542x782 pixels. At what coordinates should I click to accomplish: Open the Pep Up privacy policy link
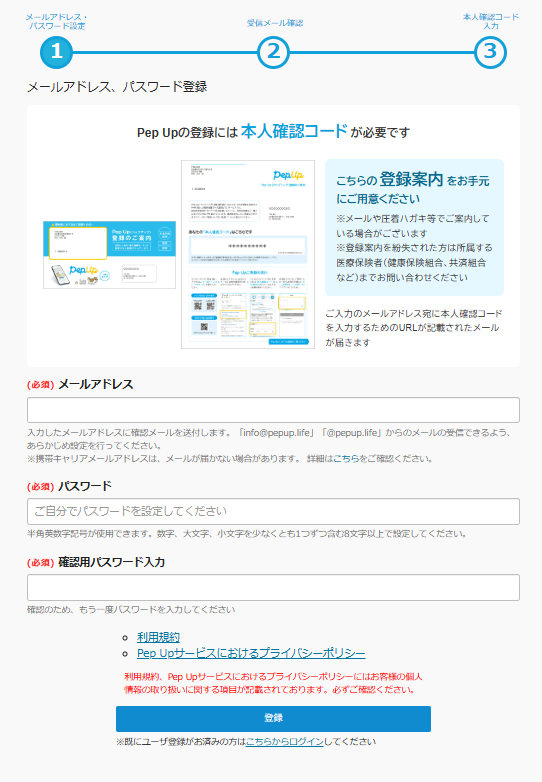[x=251, y=653]
